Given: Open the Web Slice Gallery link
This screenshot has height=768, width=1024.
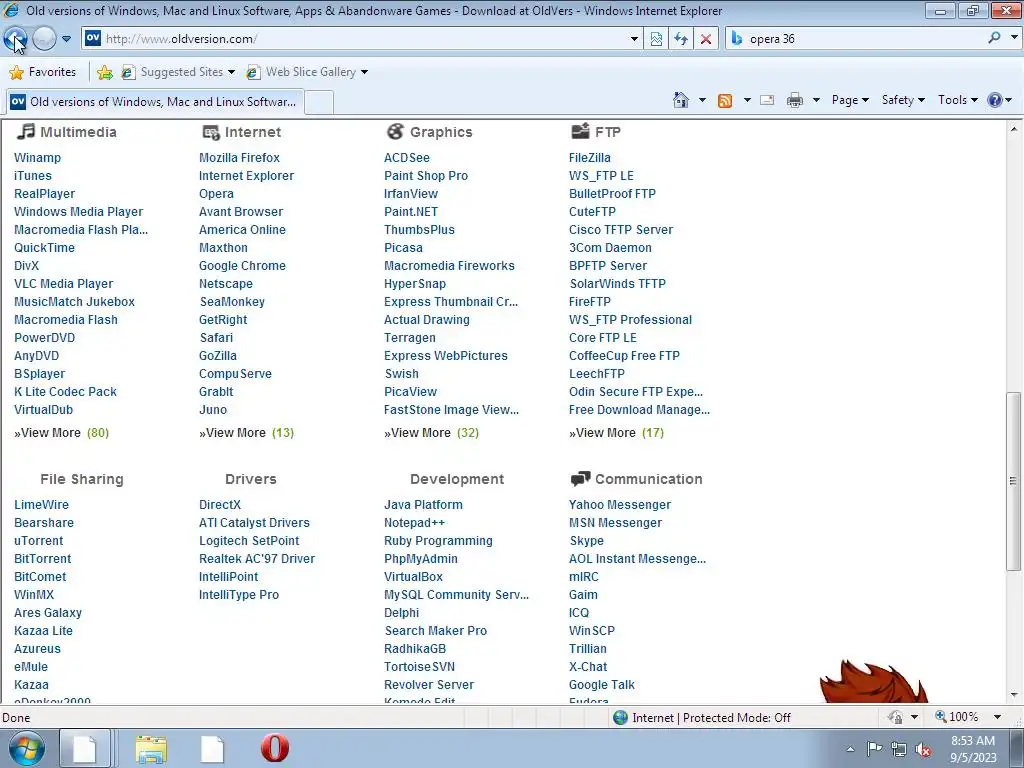Looking at the screenshot, I should coord(307,72).
